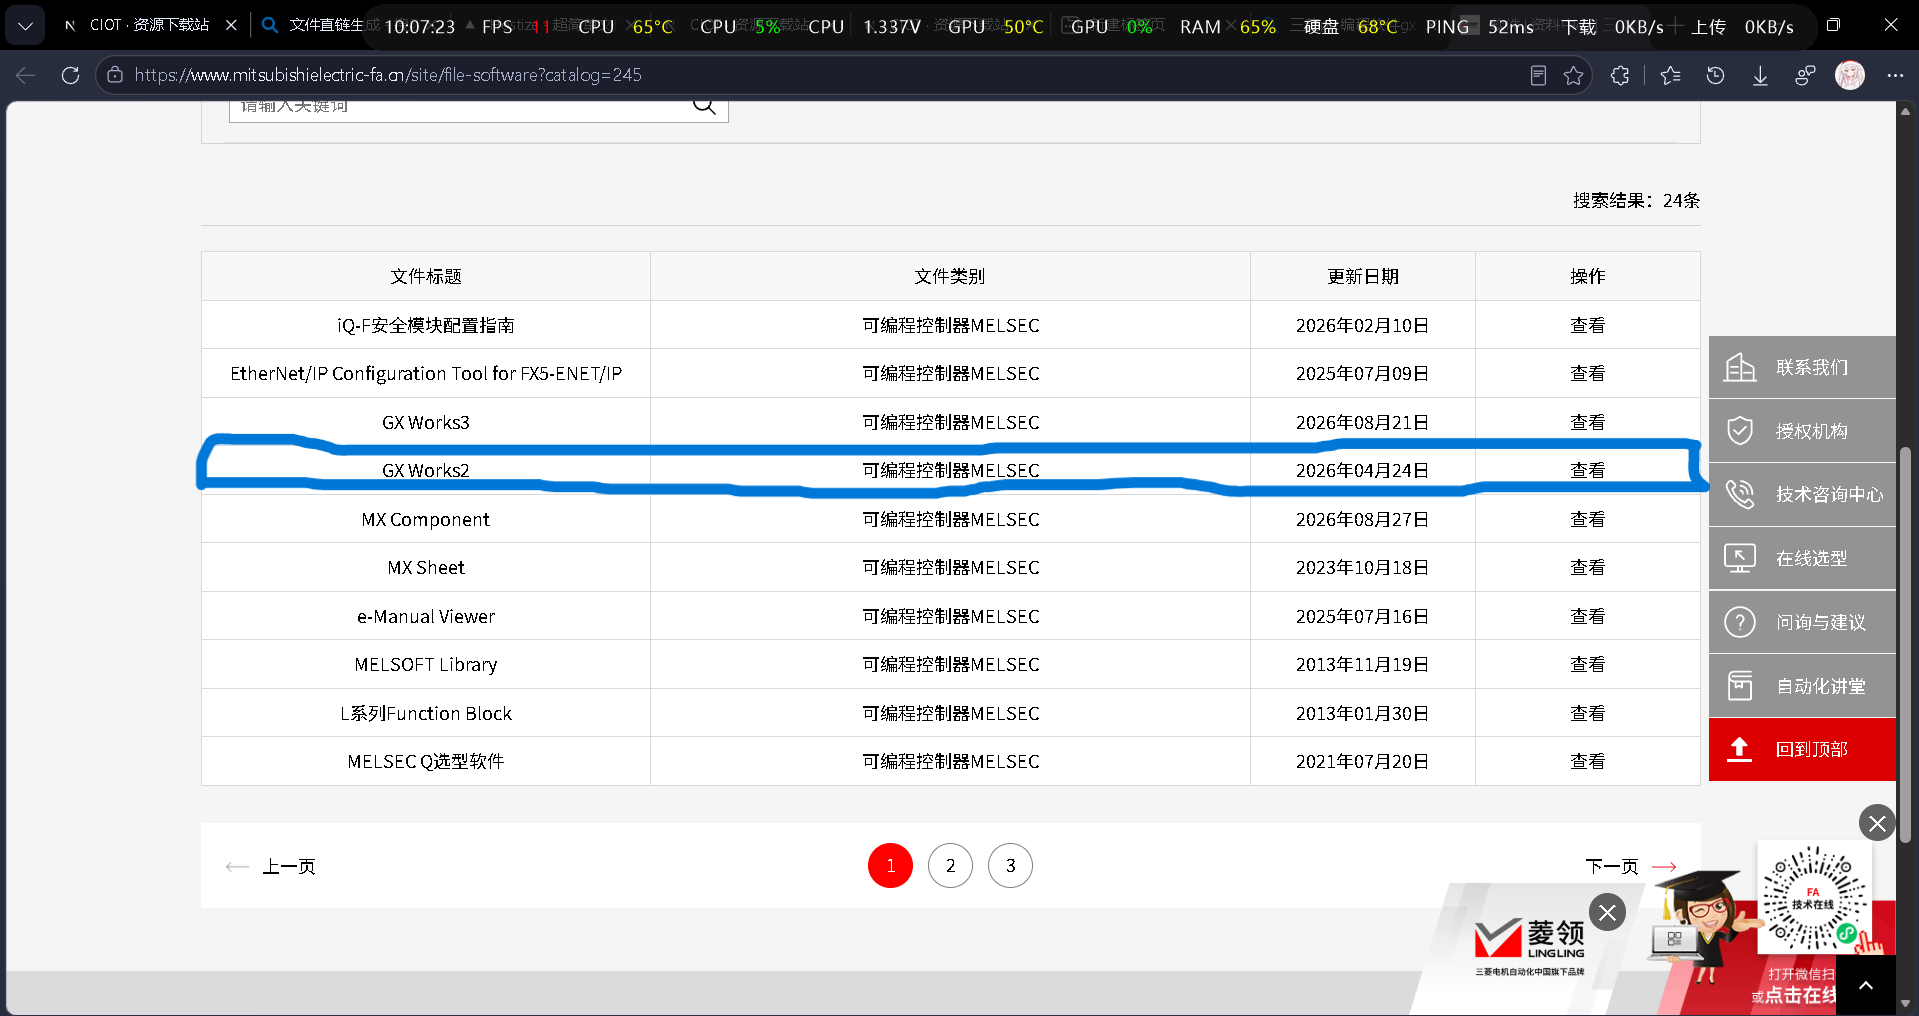Click 回到顶部 red button

click(x=1802, y=749)
